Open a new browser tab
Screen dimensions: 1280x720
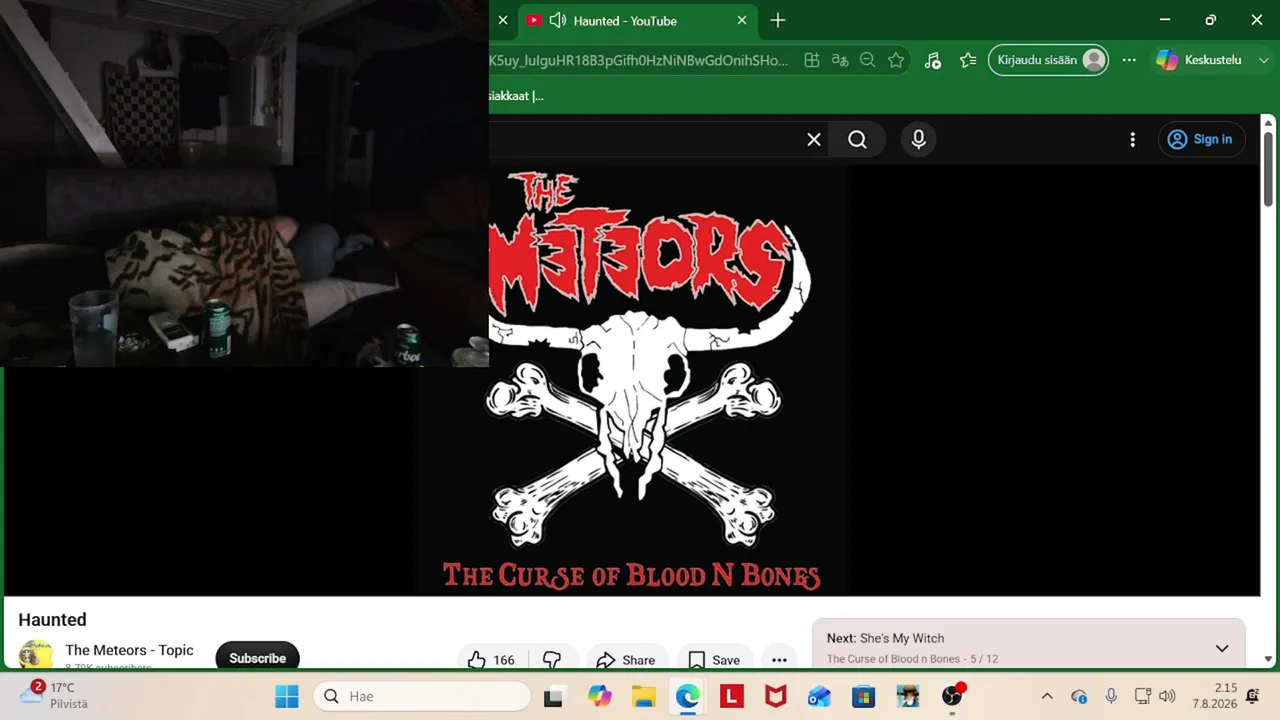click(x=778, y=20)
